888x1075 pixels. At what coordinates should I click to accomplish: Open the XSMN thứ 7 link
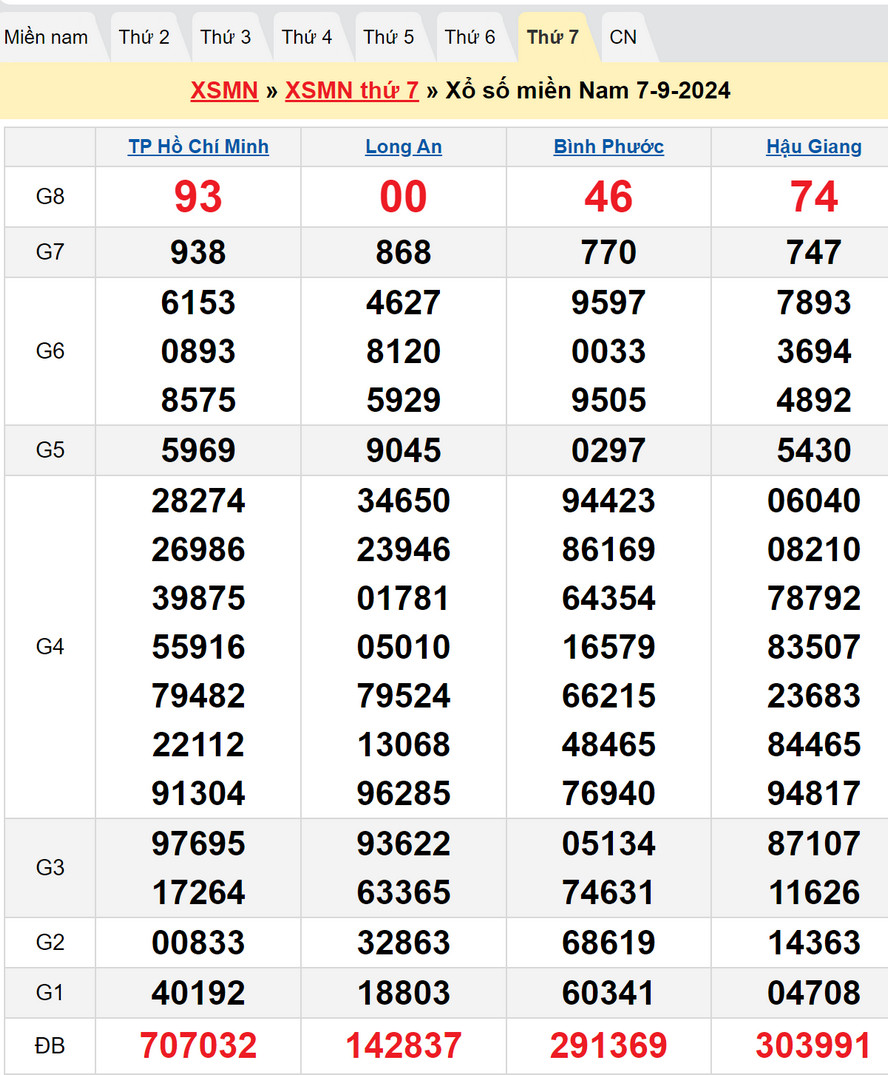[352, 90]
